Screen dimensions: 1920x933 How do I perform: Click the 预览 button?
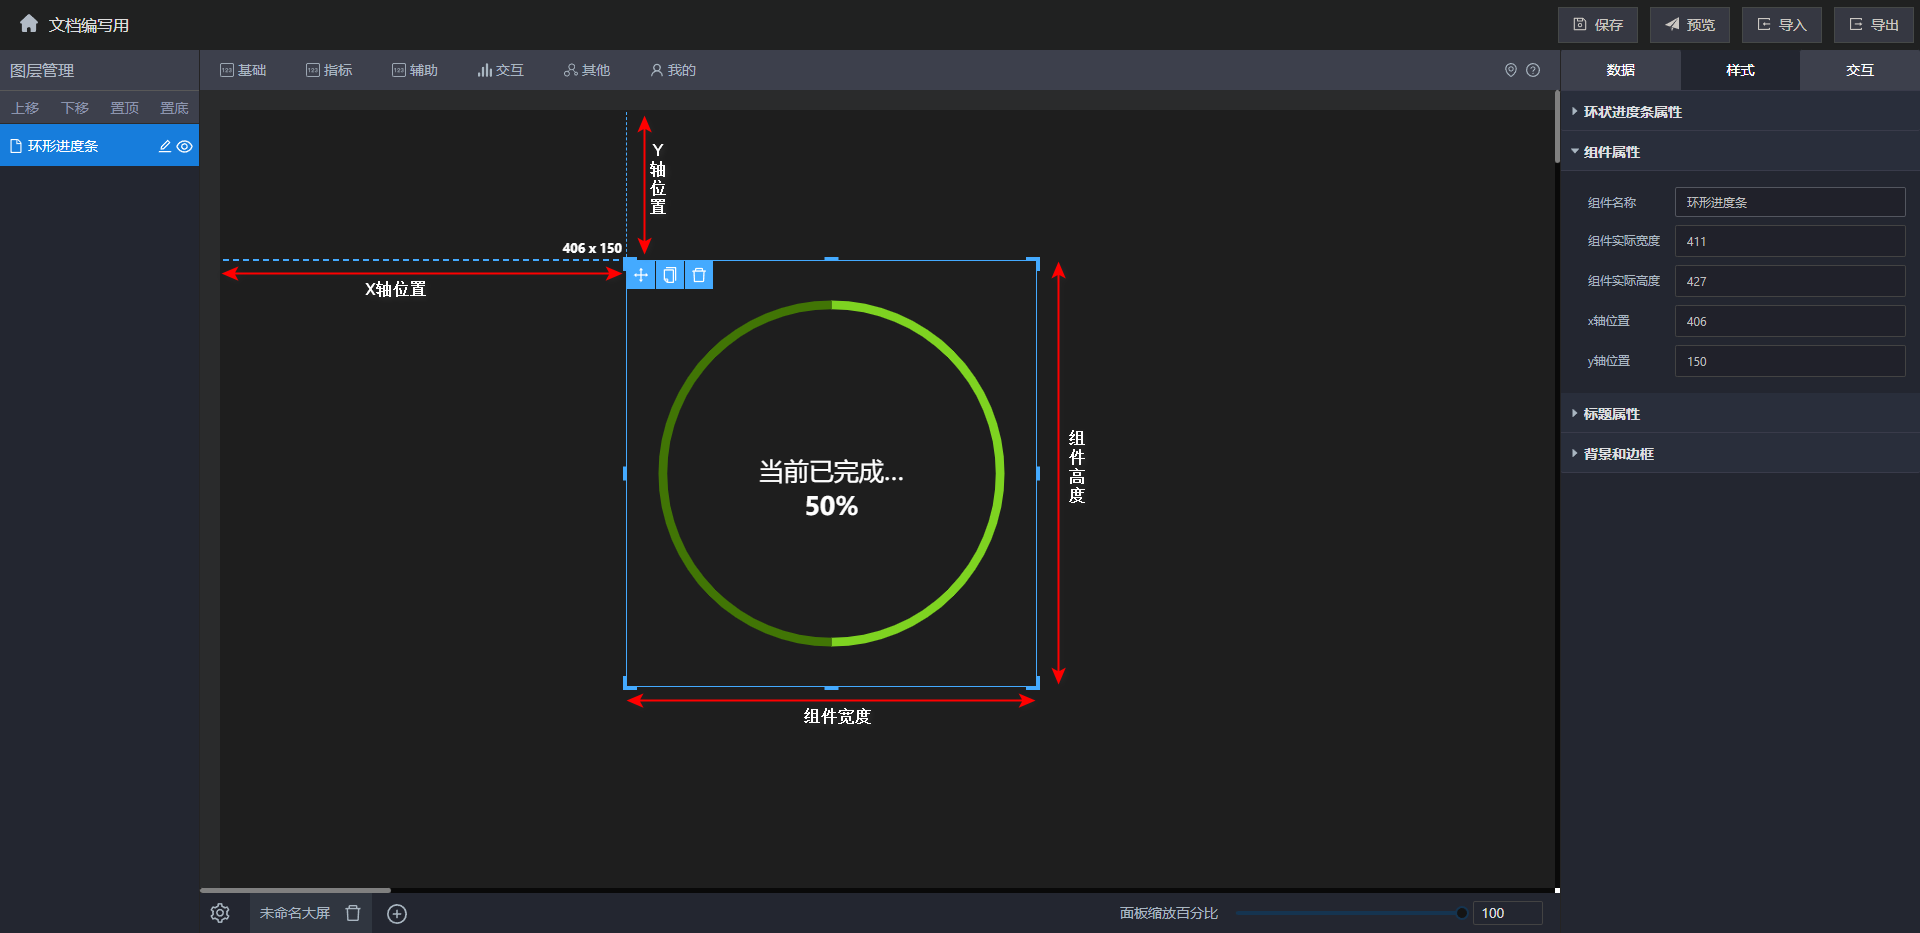click(x=1689, y=25)
